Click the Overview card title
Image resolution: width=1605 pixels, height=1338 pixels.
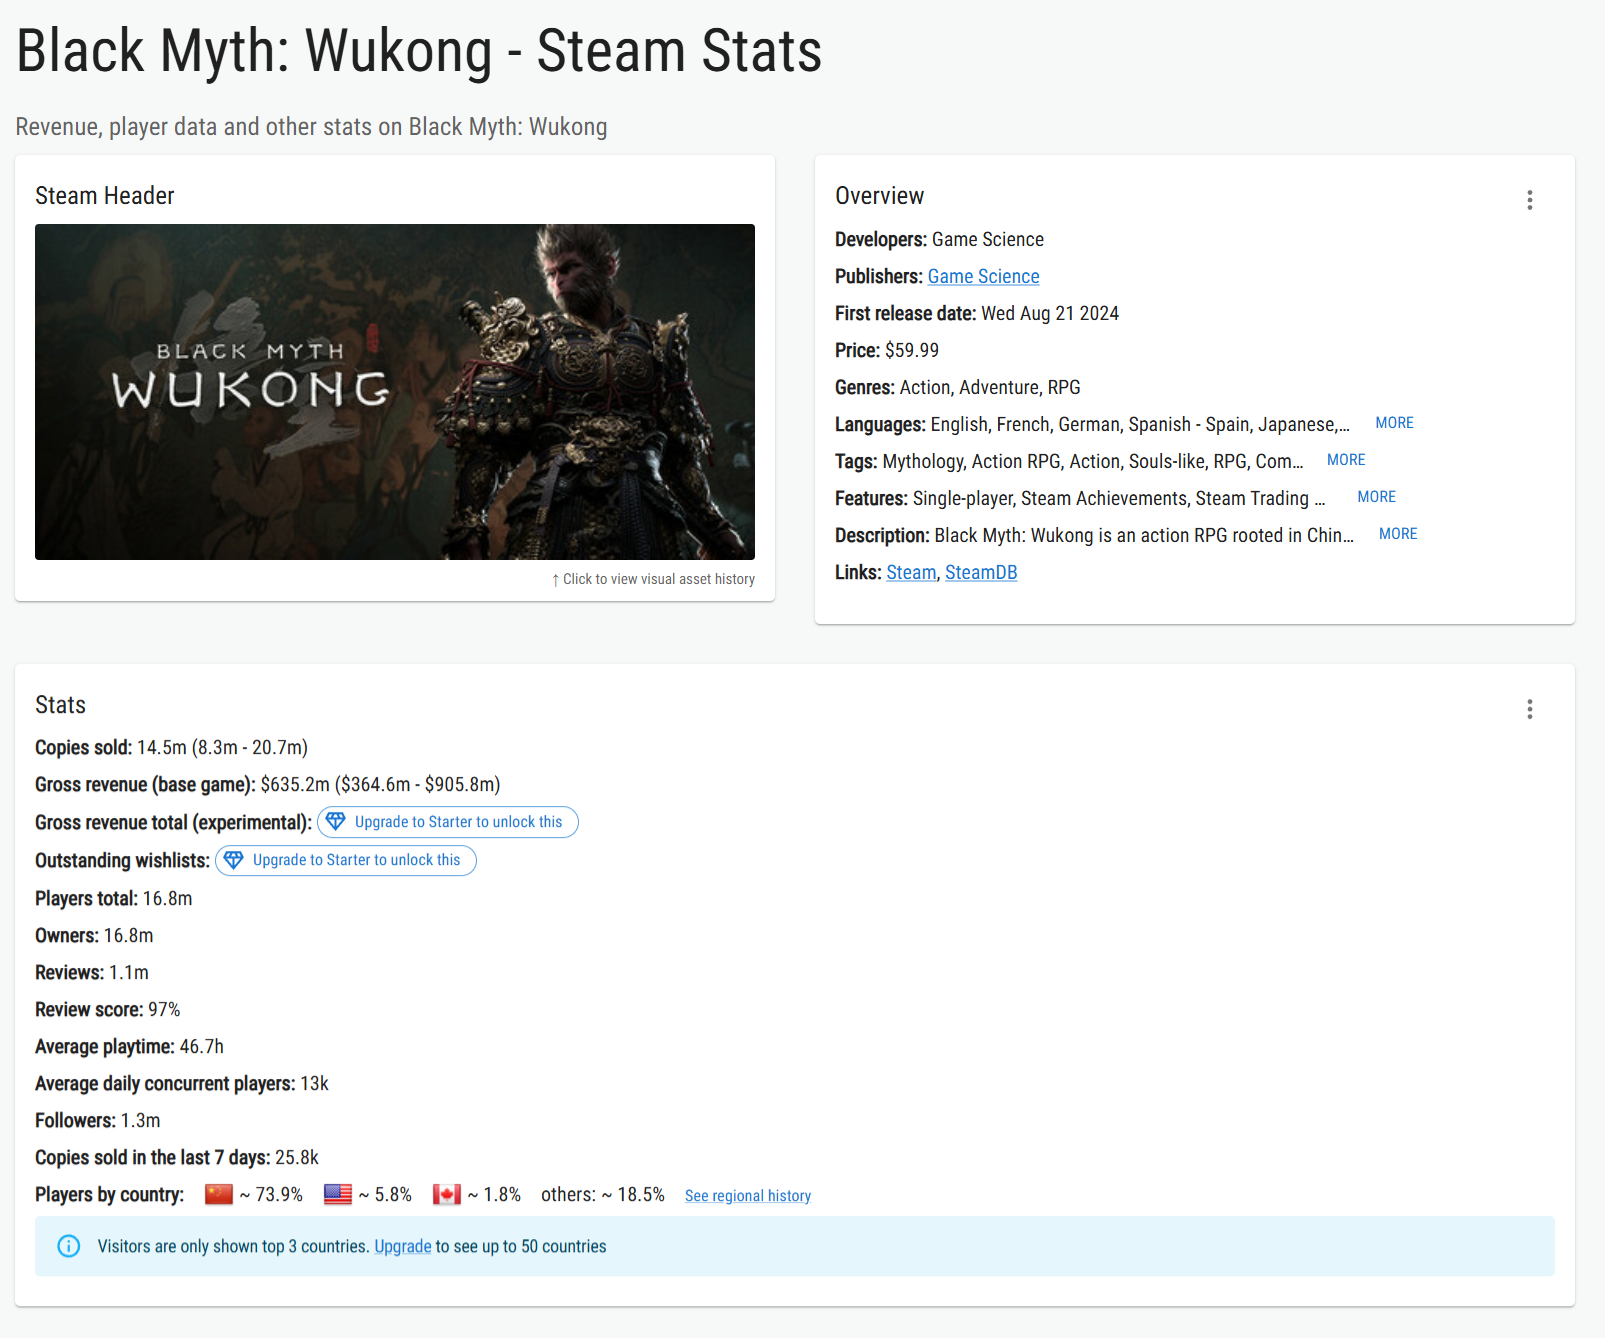coord(880,196)
